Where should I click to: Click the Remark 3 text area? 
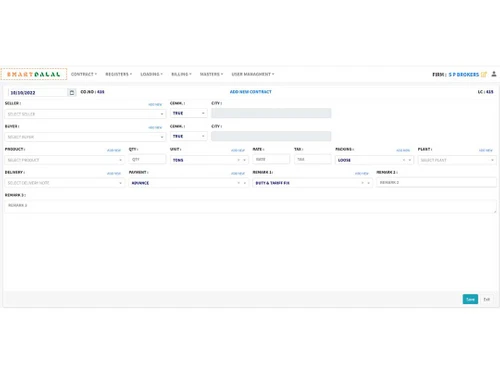[250, 206]
